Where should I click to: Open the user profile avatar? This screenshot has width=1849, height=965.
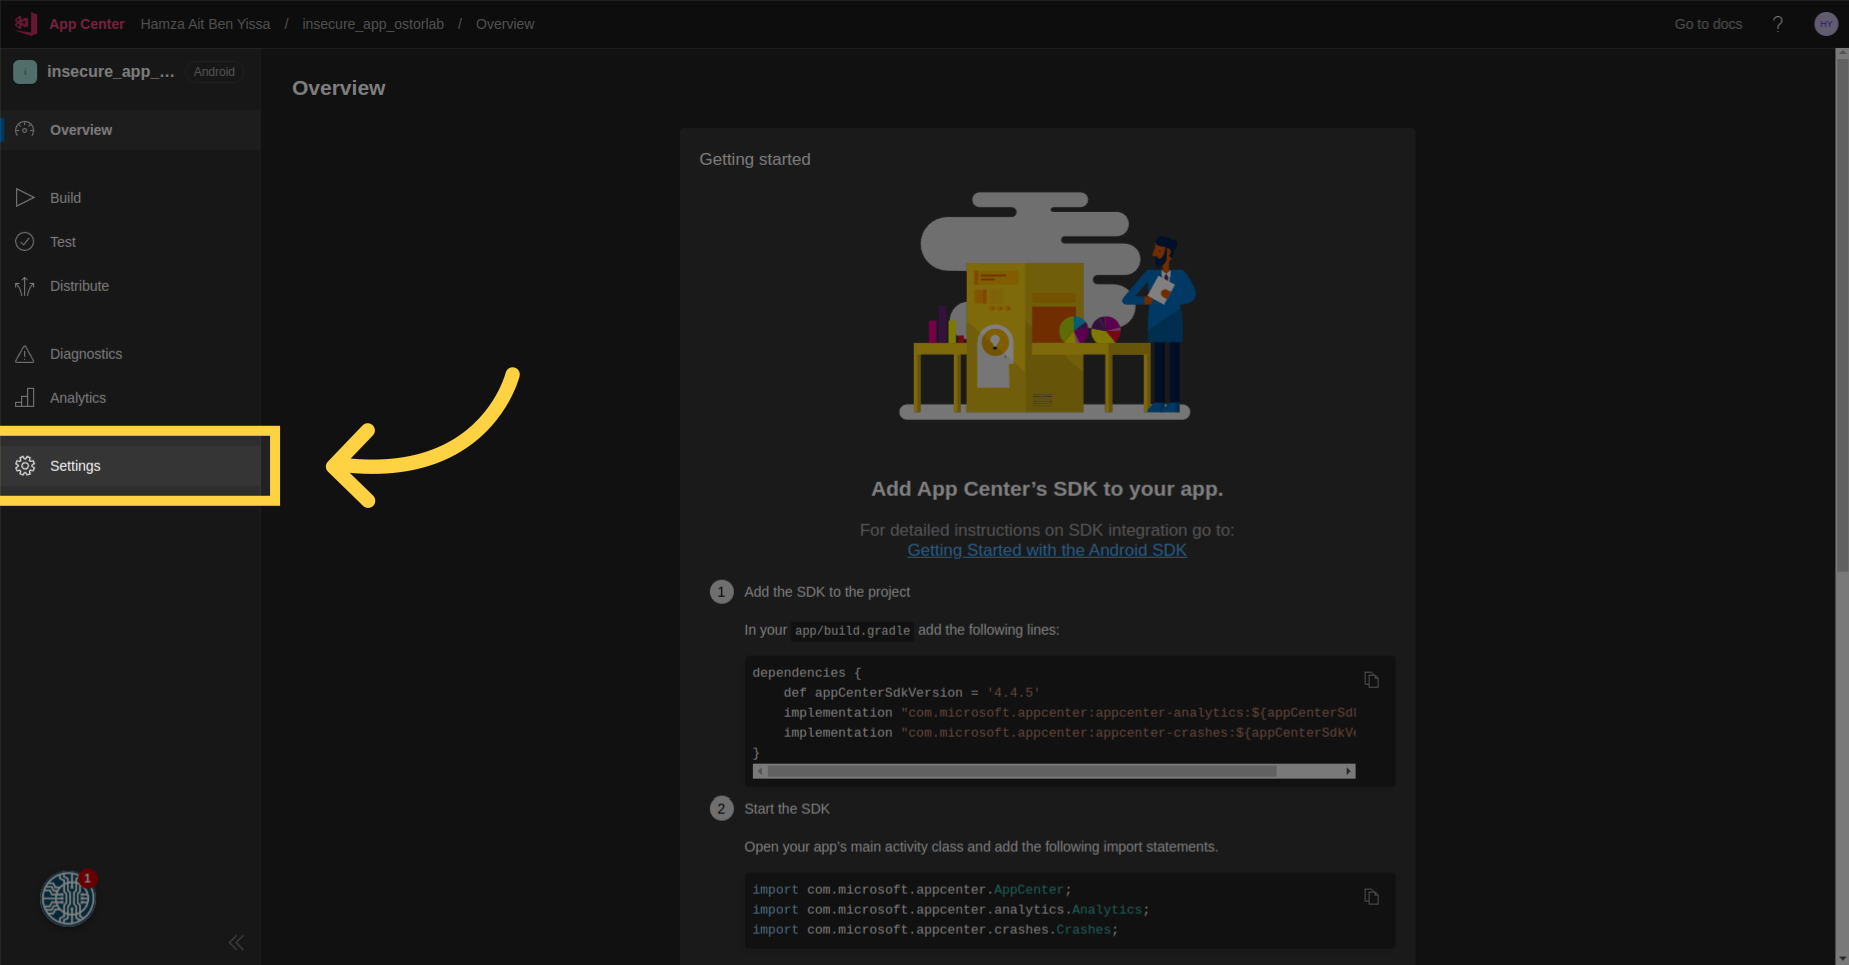click(x=1826, y=24)
